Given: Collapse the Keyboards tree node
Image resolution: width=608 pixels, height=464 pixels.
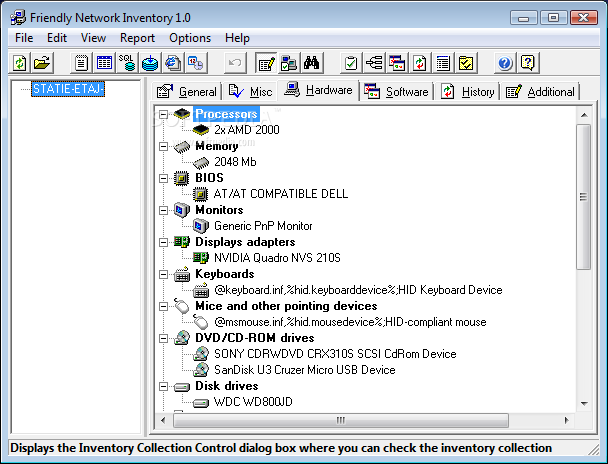Looking at the screenshot, I should (164, 274).
